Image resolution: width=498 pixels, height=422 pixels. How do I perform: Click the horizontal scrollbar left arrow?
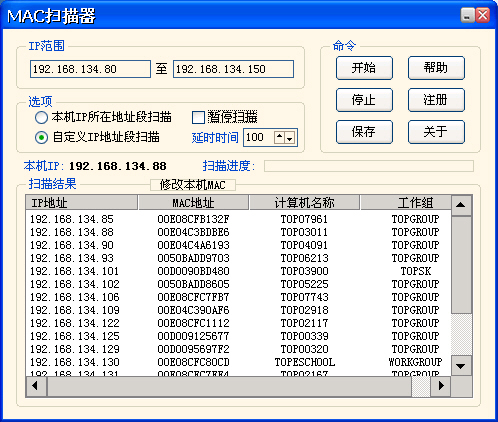[36, 386]
